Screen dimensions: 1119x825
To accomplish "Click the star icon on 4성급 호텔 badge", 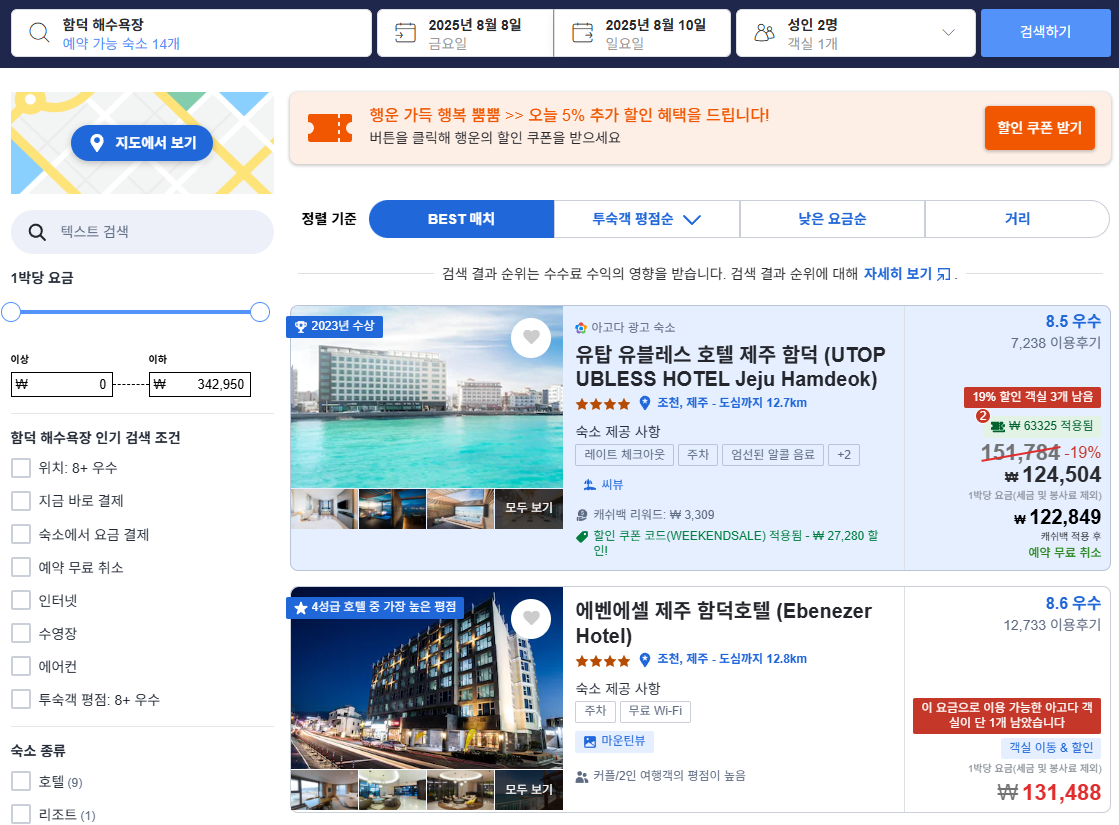I will (x=300, y=607).
